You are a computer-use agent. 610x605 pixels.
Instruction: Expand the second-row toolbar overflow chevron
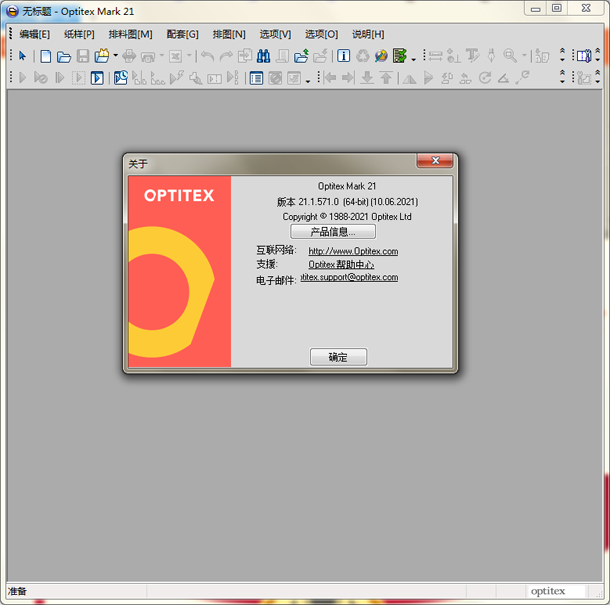[x=562, y=77]
